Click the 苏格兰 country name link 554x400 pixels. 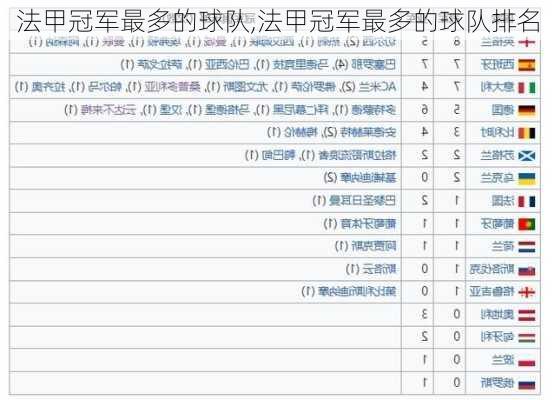[x=497, y=155]
